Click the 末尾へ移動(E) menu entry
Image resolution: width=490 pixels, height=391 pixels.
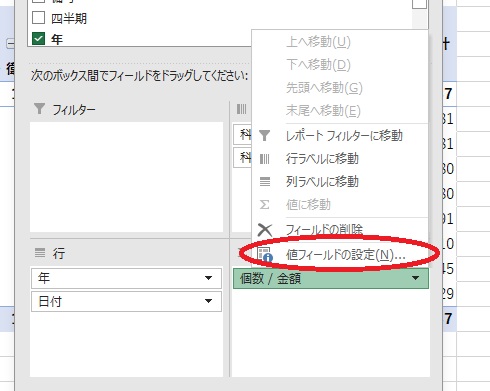340,111
